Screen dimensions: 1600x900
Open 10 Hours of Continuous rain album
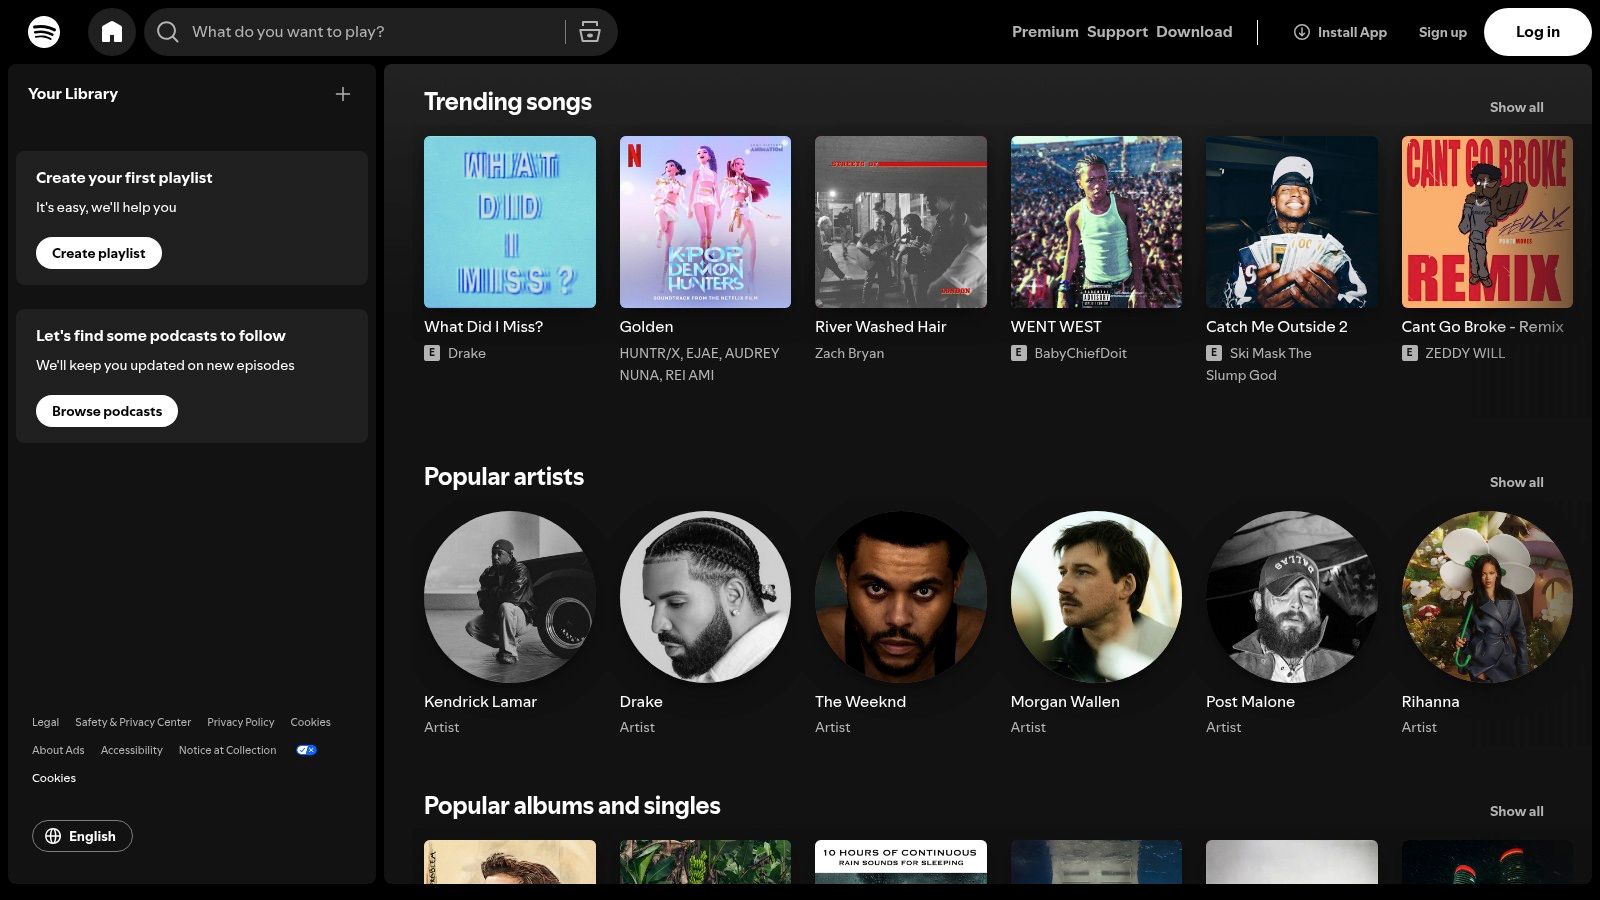(901, 862)
